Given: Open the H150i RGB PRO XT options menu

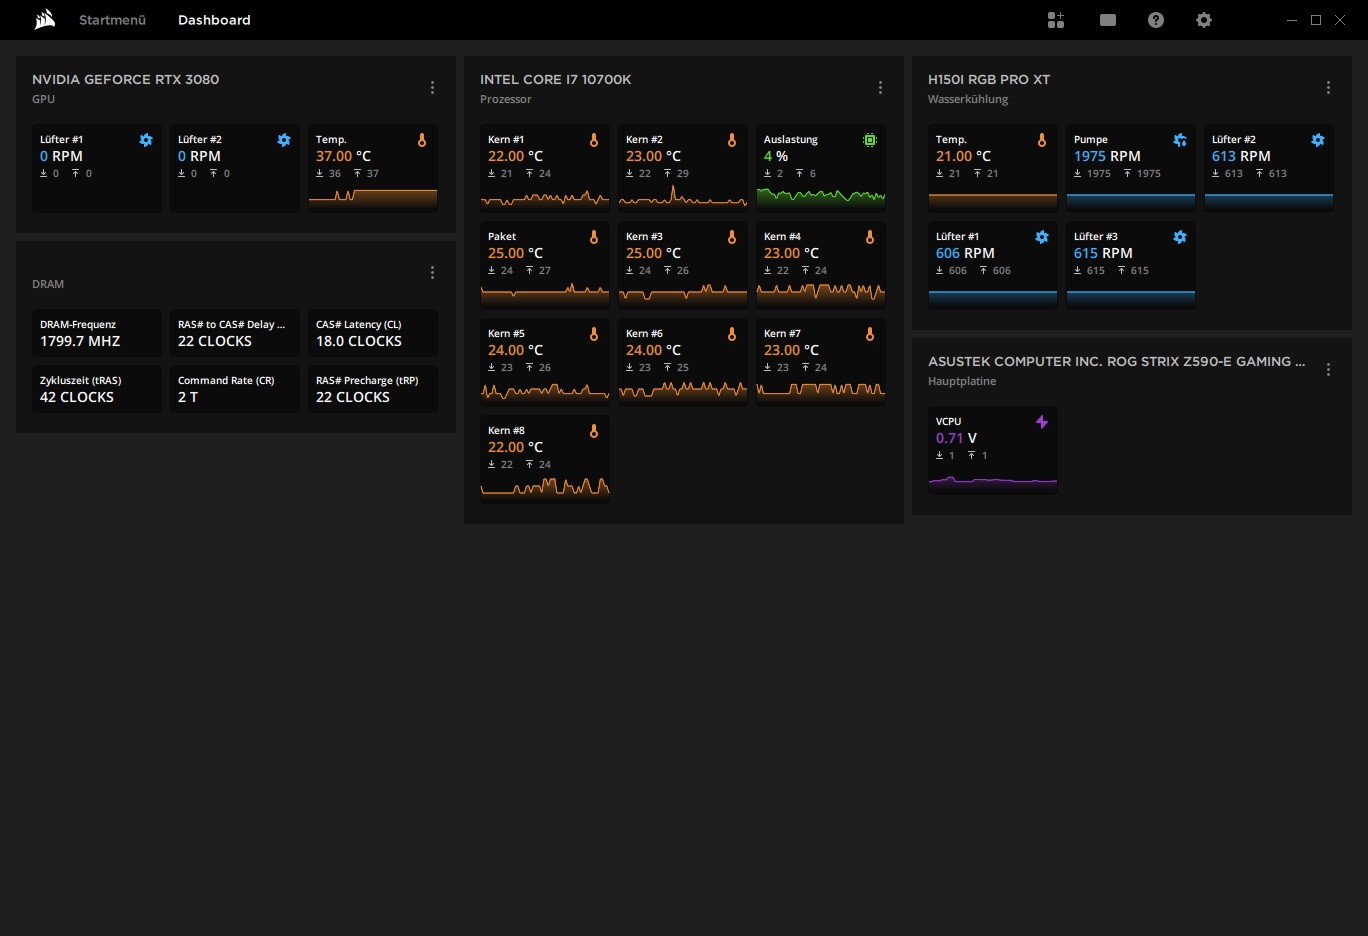Looking at the screenshot, I should tap(1328, 88).
